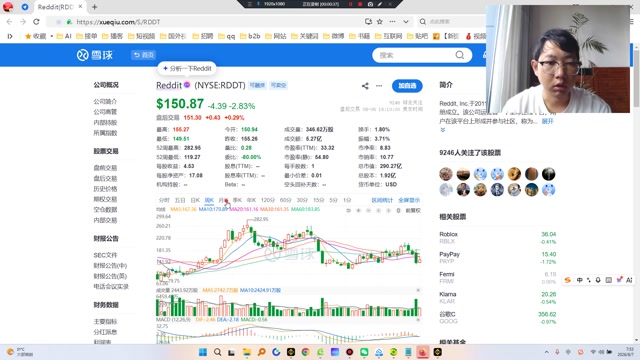Viewport: 640px width, 360px height.
Task: Open 历史价格 in left sidebar
Action: 105,189
